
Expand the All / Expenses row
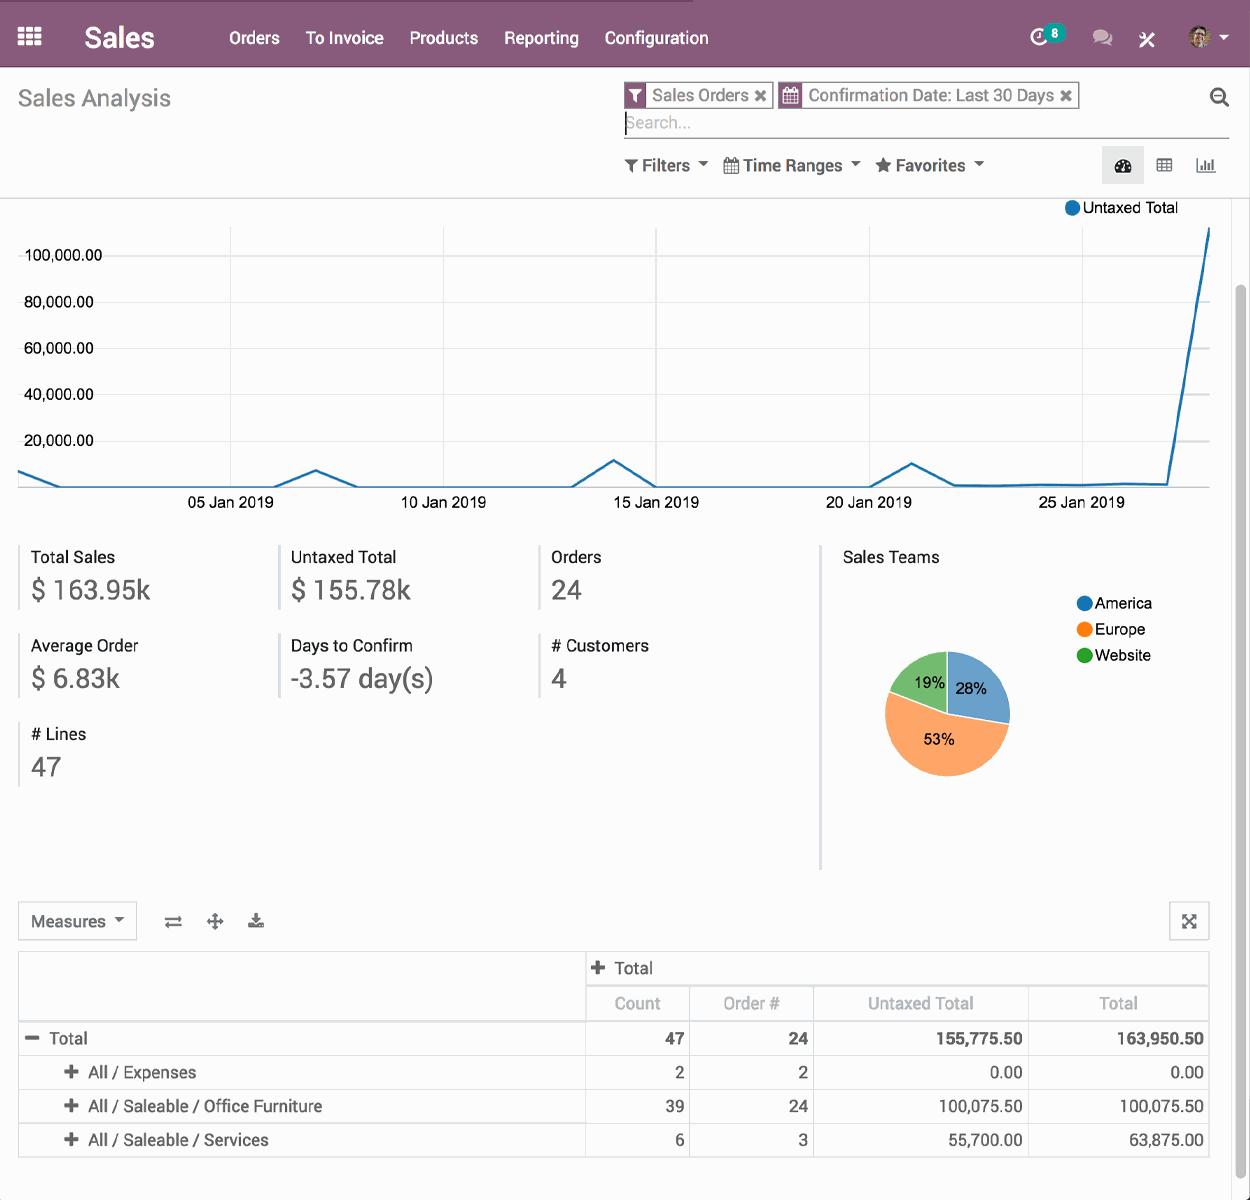tap(71, 1072)
